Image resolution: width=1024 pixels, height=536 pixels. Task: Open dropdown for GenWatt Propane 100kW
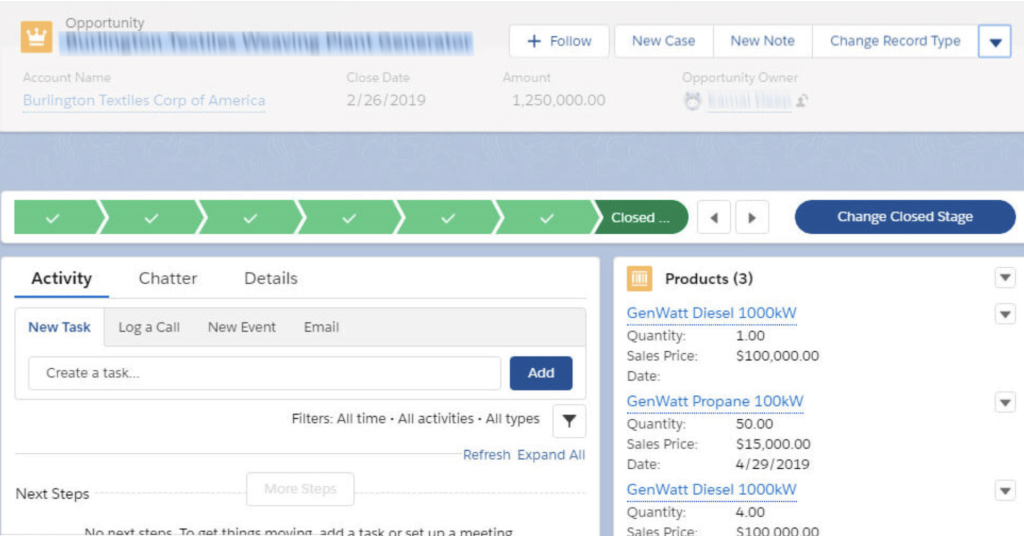(1005, 402)
